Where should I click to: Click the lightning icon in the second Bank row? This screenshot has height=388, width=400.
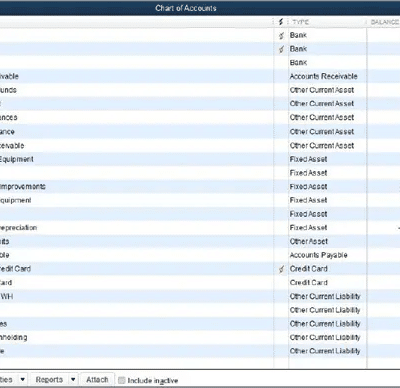281,49
